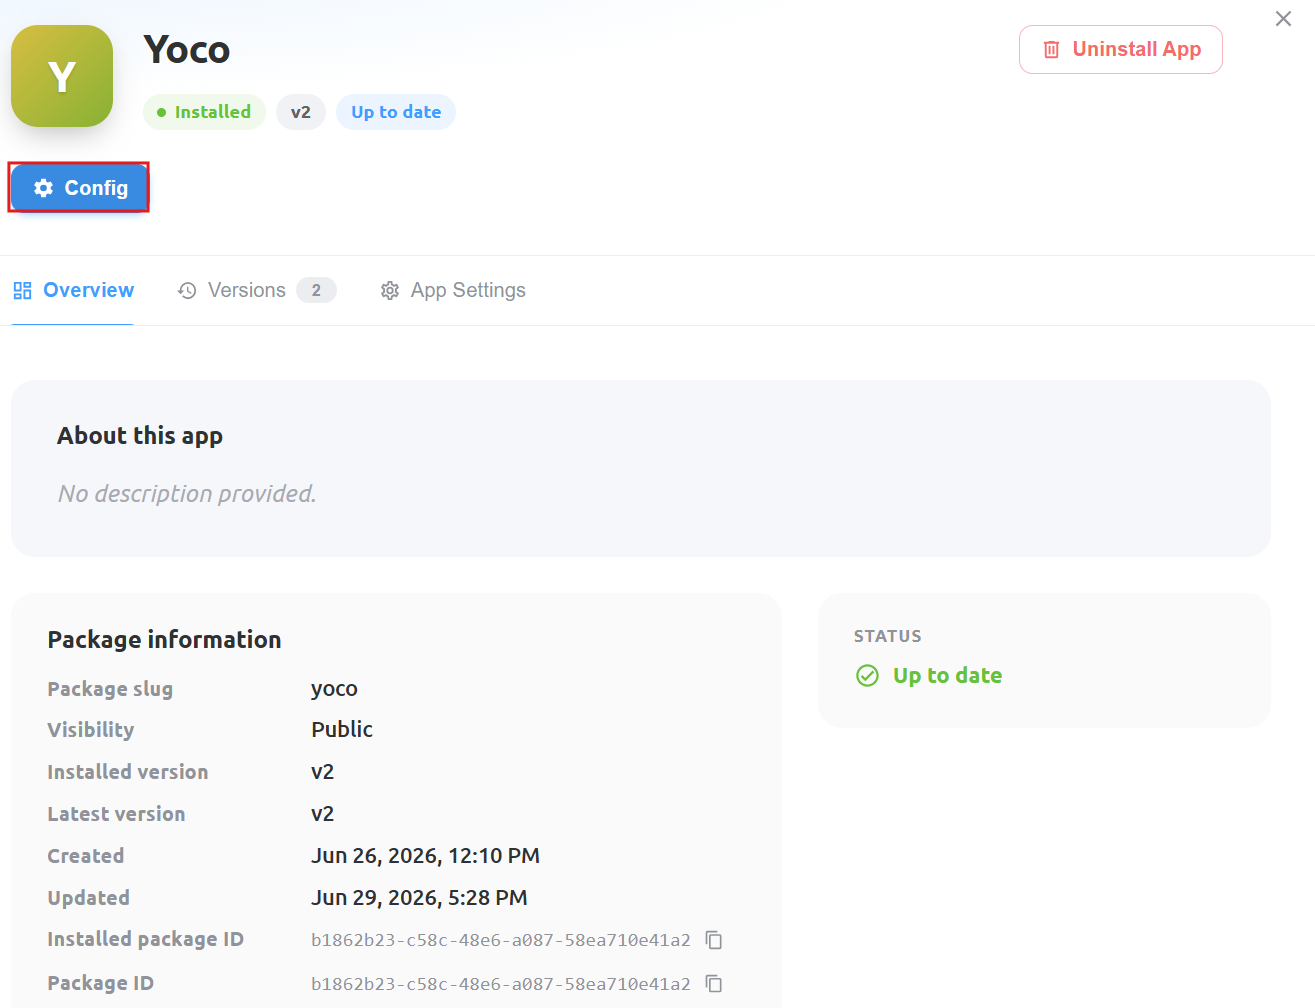Select the Visibility value Public
Viewport: 1315px width, 1008px height.
342,730
